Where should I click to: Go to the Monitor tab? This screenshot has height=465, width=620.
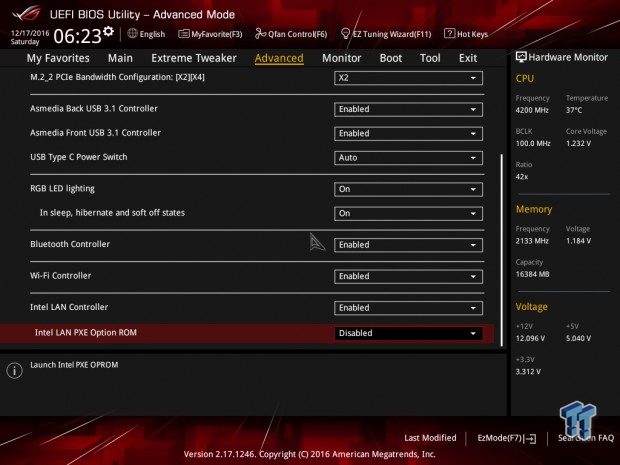tap(342, 58)
